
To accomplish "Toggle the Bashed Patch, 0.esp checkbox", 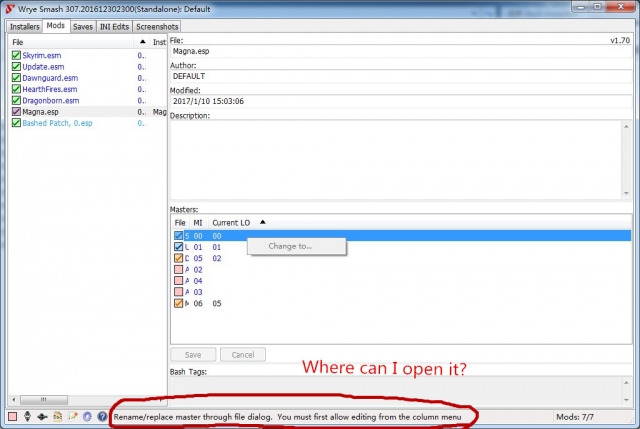I will (x=16, y=123).
